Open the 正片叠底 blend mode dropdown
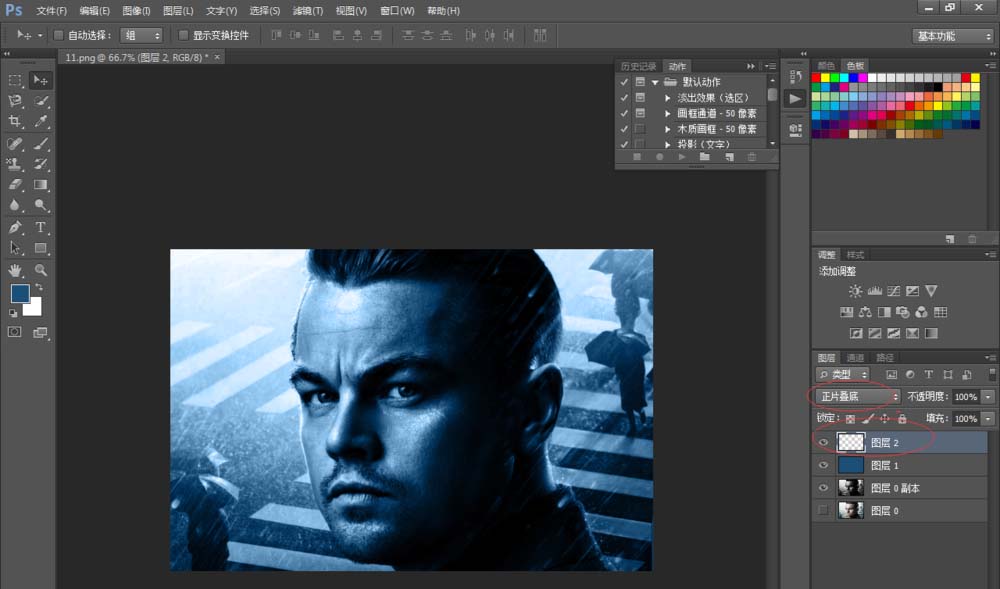This screenshot has width=1000, height=589. pyautogui.click(x=857, y=397)
